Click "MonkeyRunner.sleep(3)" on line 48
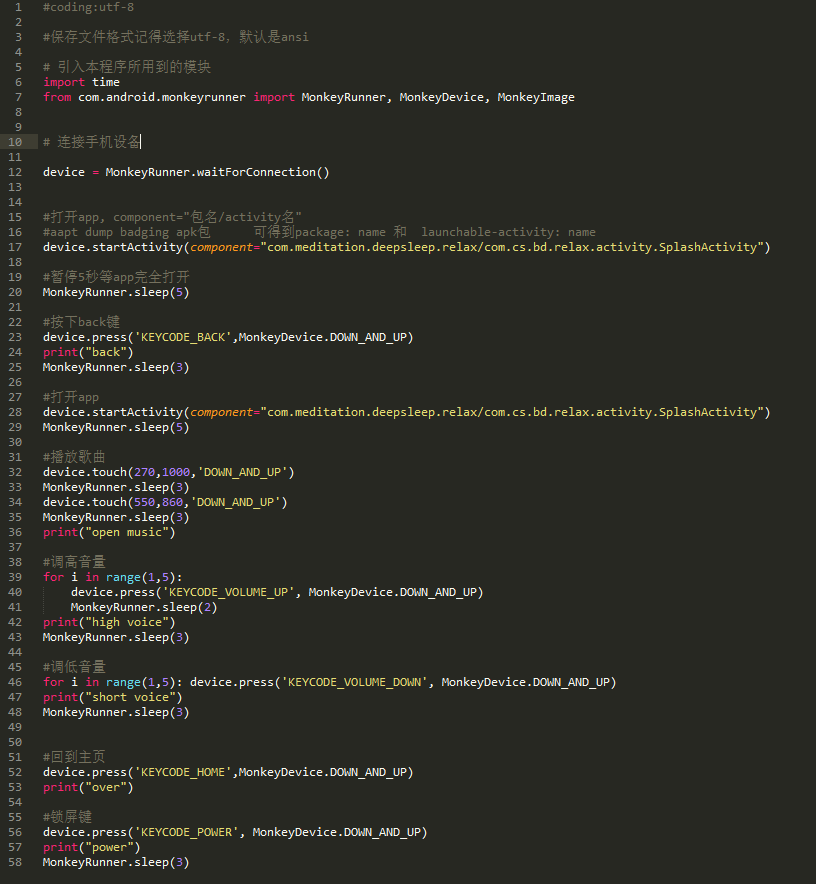The height and width of the screenshot is (884, 816). [116, 713]
